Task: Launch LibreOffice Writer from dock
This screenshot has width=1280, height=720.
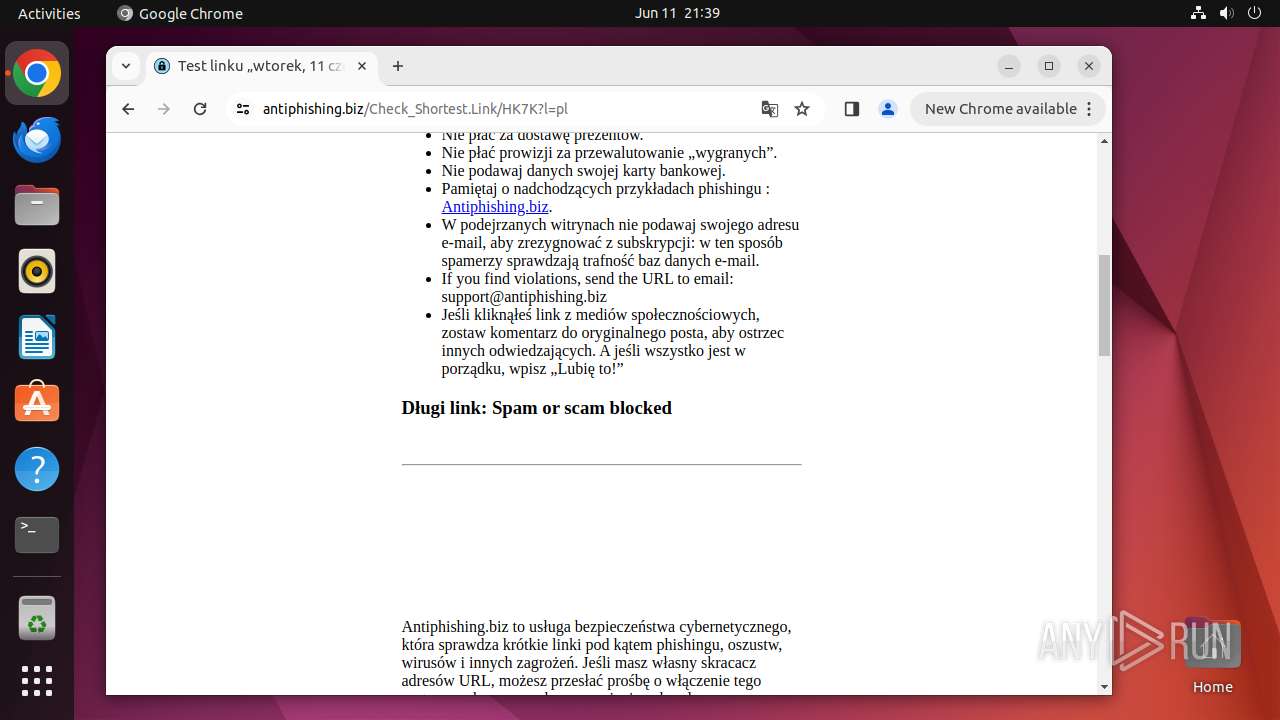Action: click(x=37, y=337)
